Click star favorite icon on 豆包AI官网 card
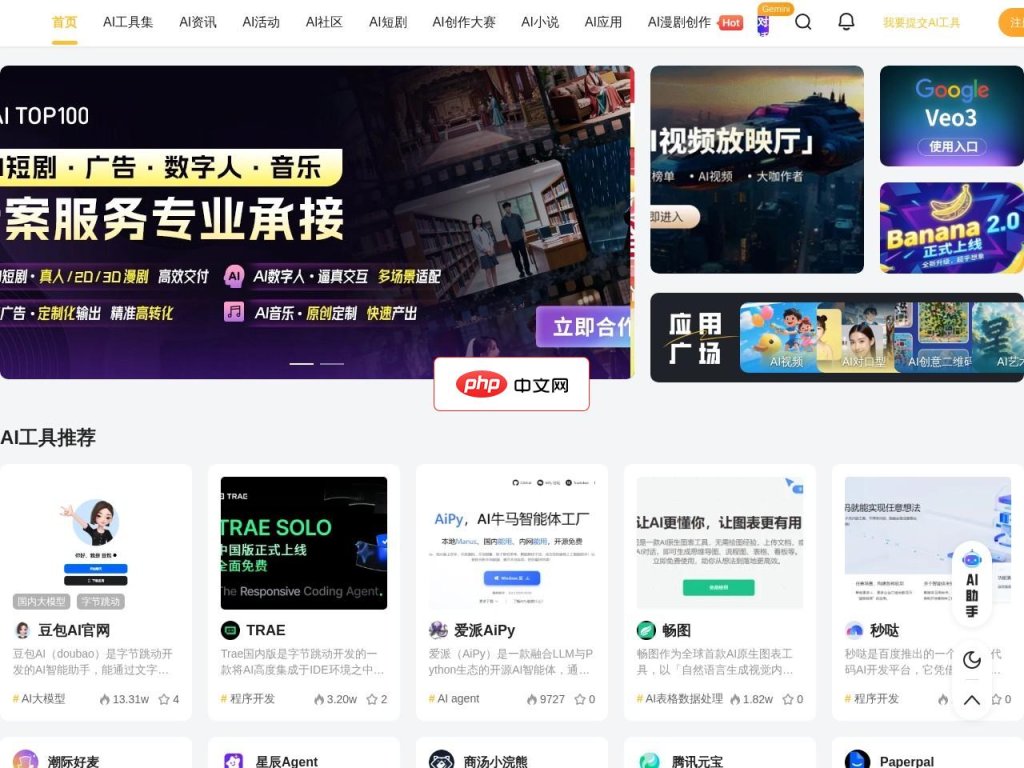The width and height of the screenshot is (1024, 768). 164,699
